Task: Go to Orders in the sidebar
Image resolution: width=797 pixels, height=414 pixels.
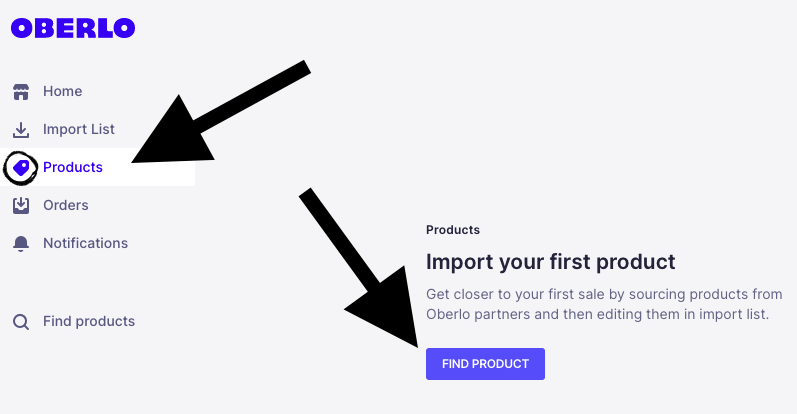Action: point(66,205)
